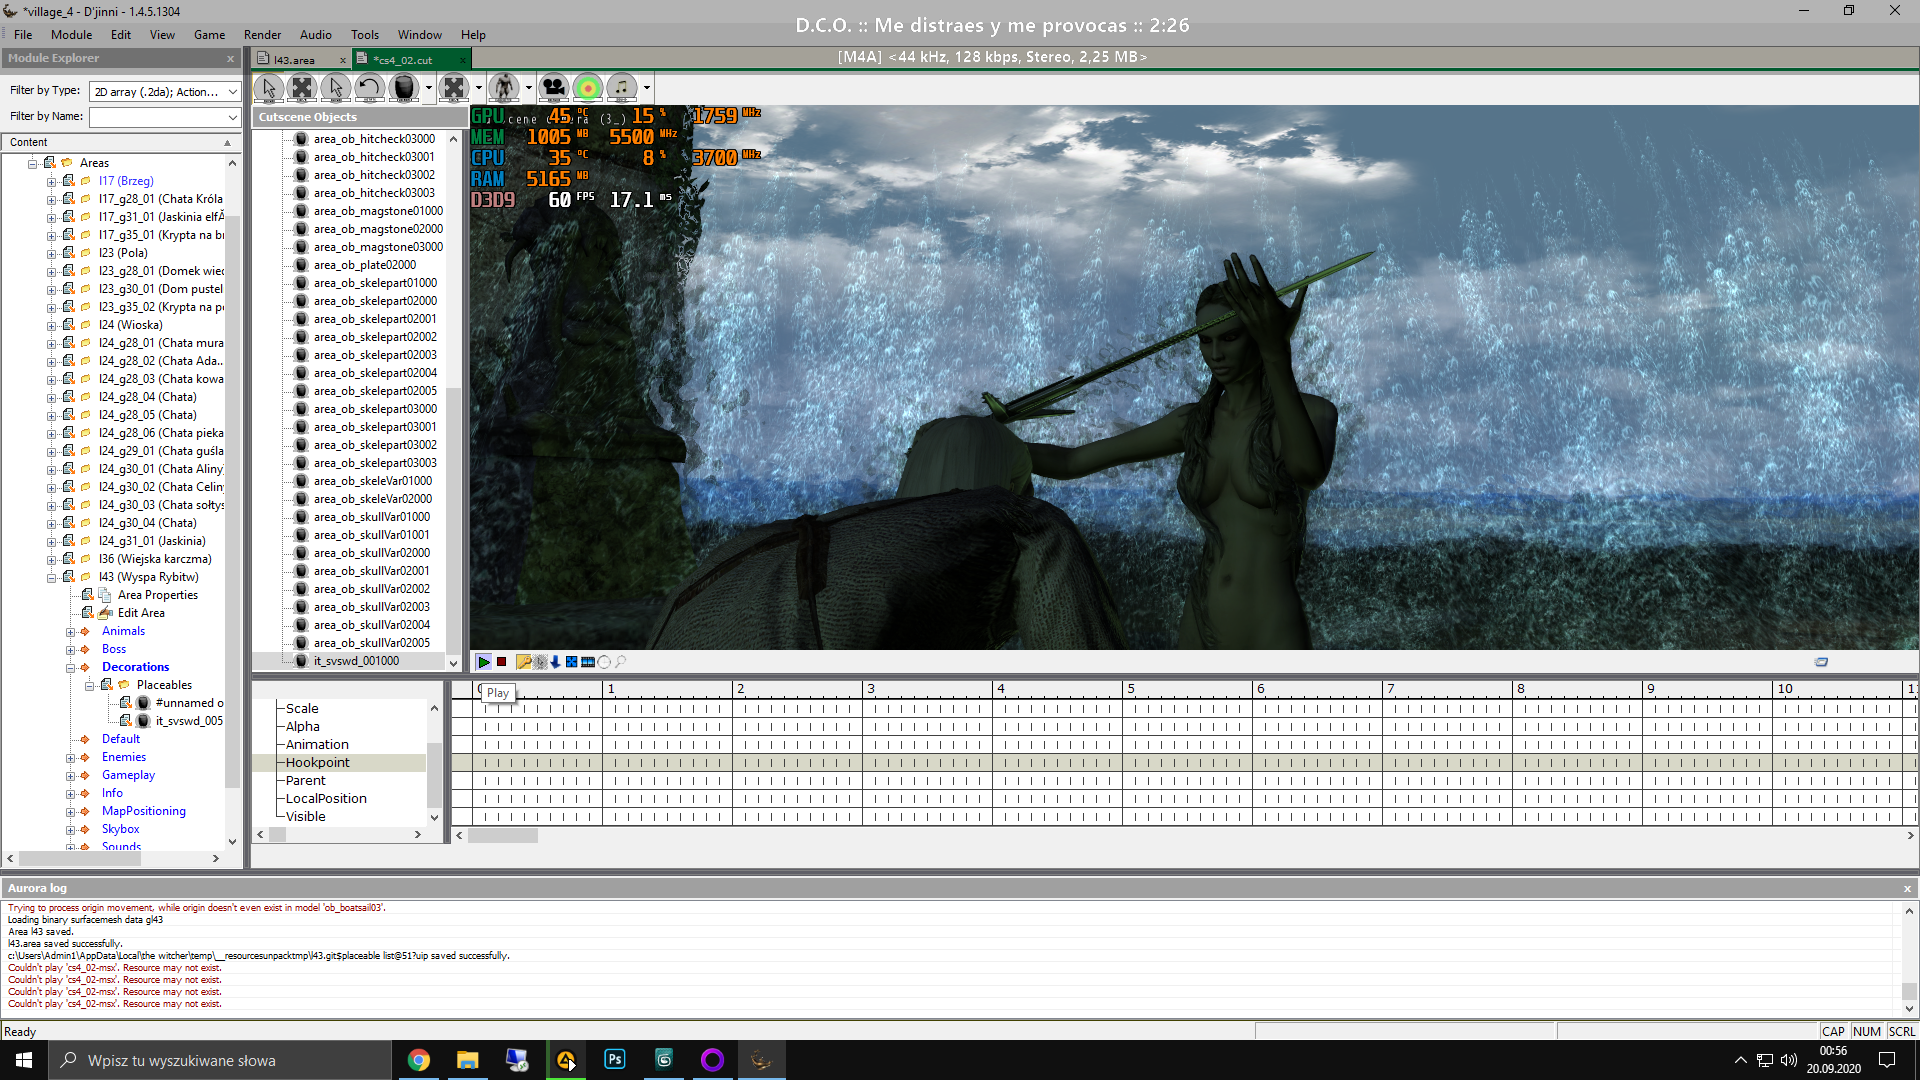
Task: Select the barrel placeable tool
Action: (404, 88)
